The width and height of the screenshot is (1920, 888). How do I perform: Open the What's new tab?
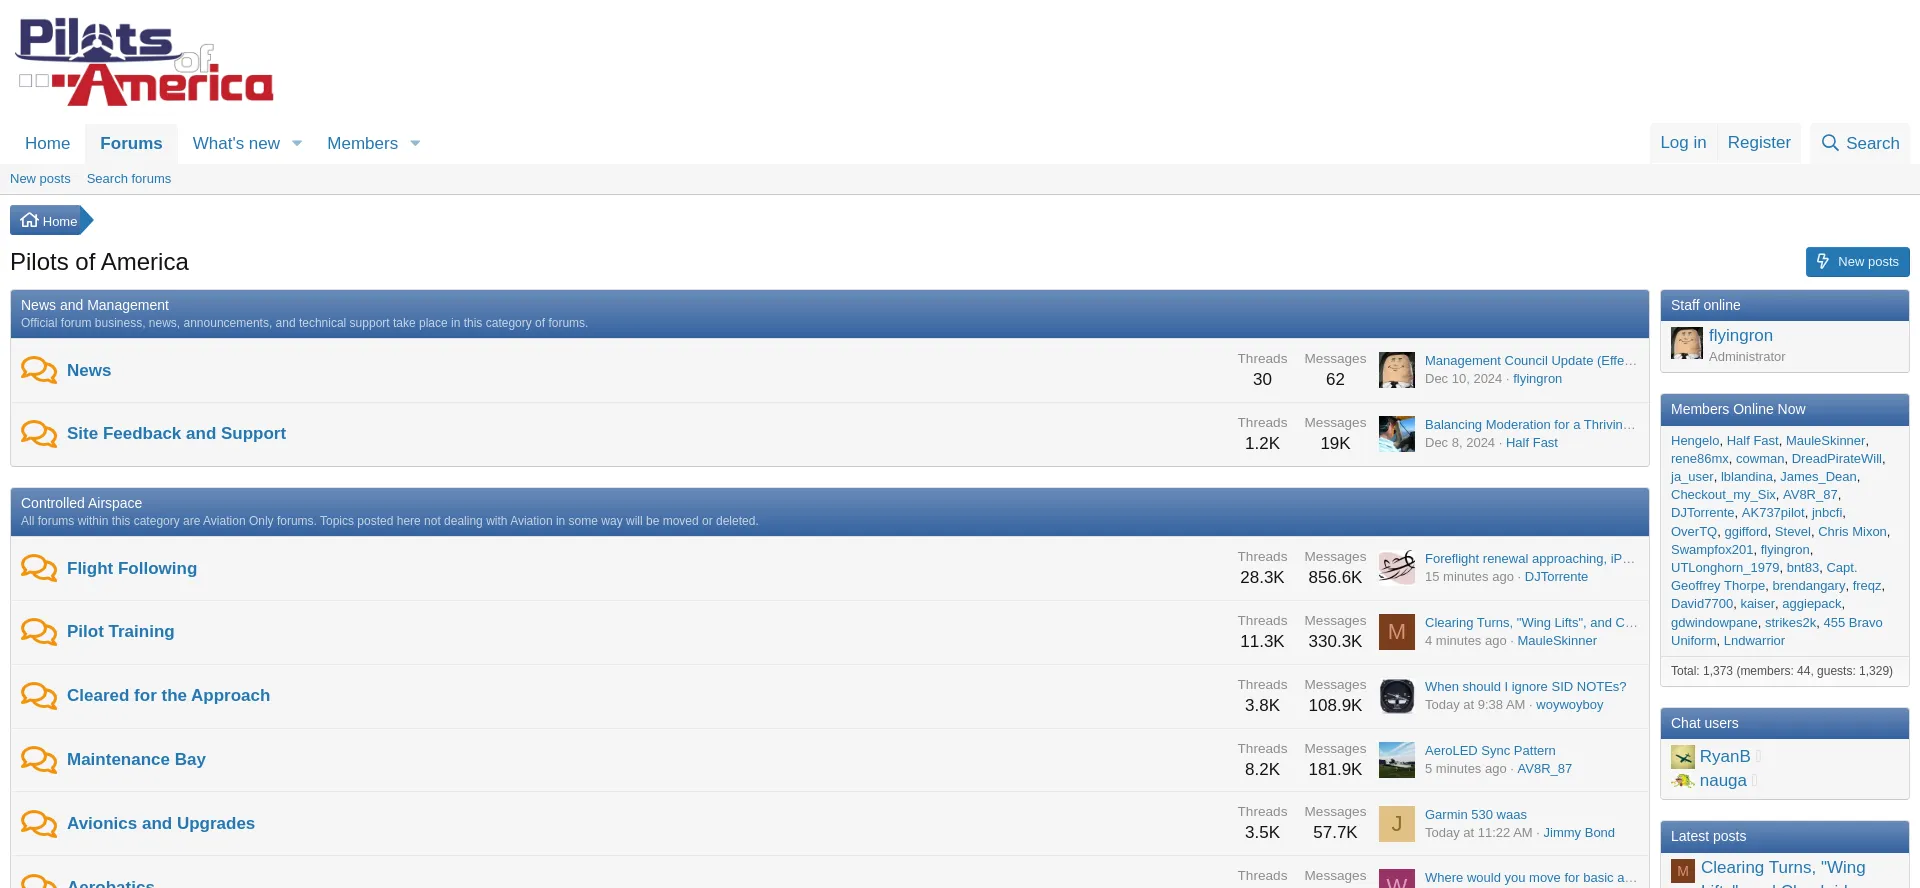(x=236, y=144)
